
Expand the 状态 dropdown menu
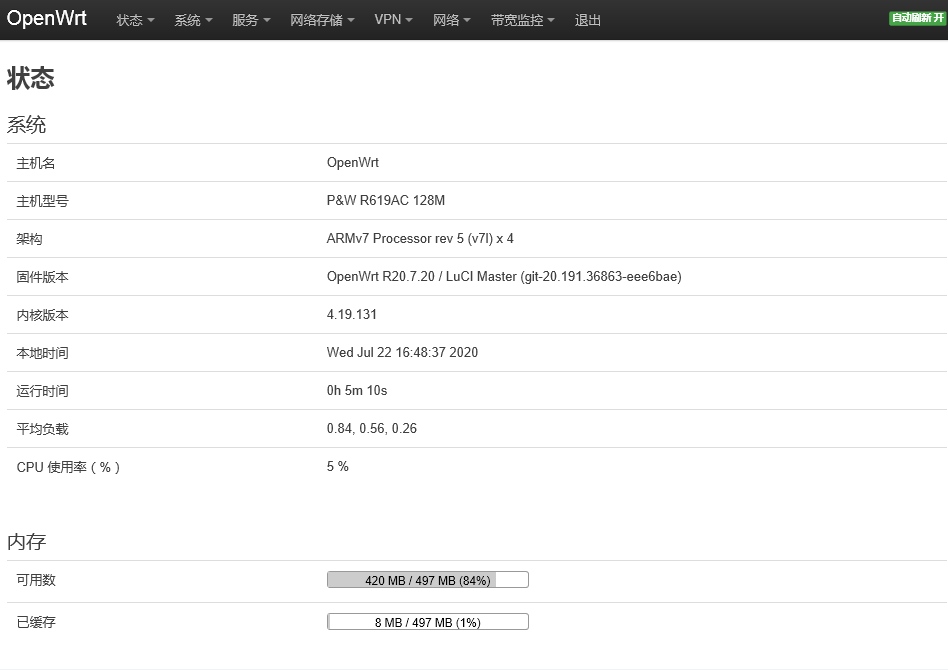pyautogui.click(x=135, y=20)
